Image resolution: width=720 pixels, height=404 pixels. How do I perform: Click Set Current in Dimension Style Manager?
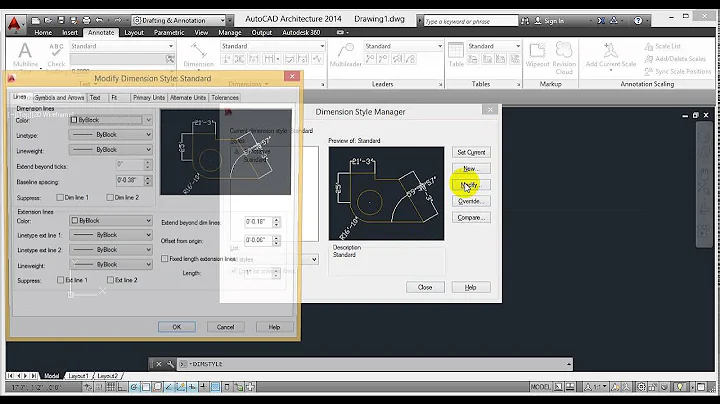(471, 152)
